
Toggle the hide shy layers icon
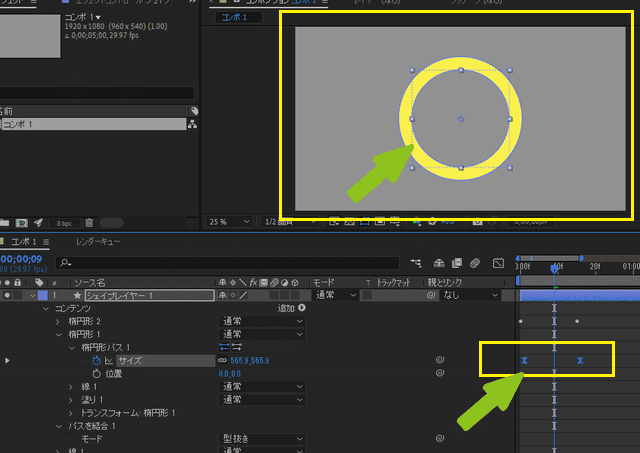coord(439,263)
